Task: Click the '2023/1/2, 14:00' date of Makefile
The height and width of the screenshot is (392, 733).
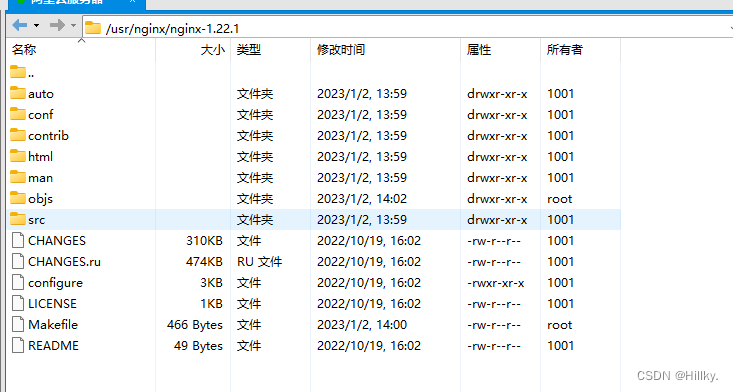Action: [362, 325]
